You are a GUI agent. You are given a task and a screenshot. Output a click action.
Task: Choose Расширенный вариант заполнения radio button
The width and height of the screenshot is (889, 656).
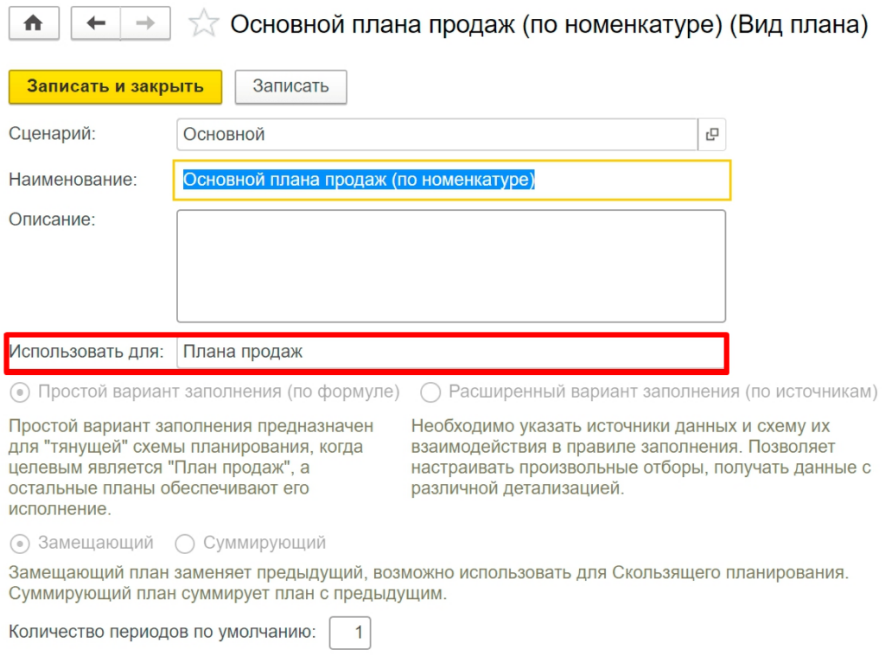pos(430,391)
